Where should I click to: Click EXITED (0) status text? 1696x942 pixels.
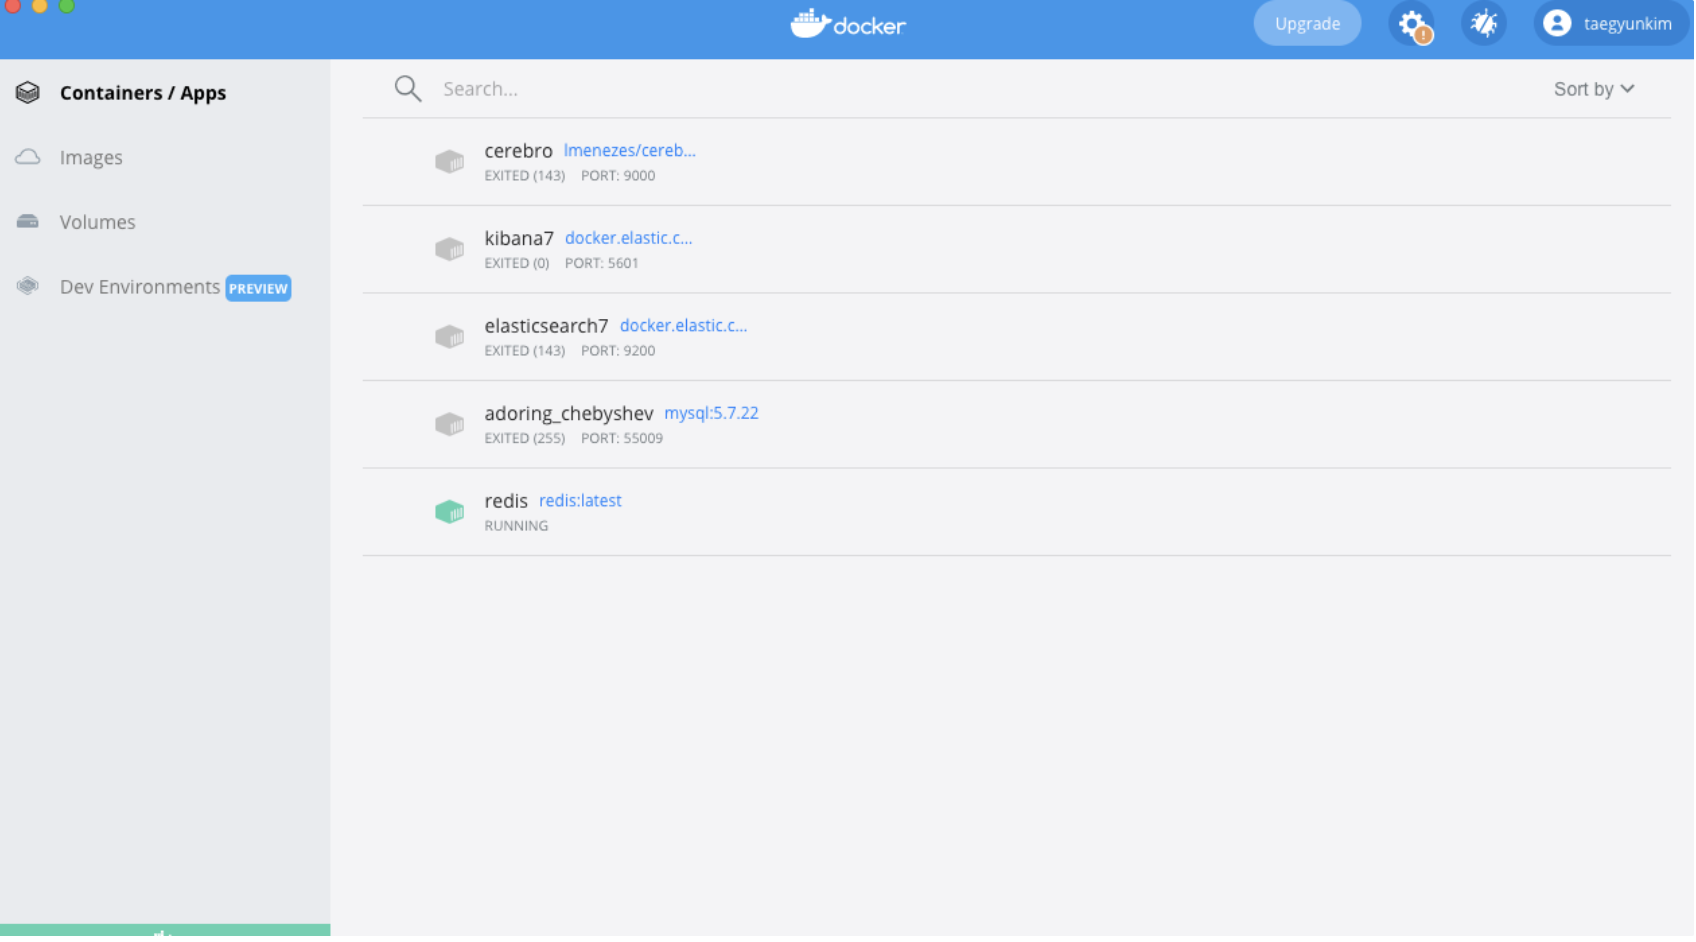[517, 264]
